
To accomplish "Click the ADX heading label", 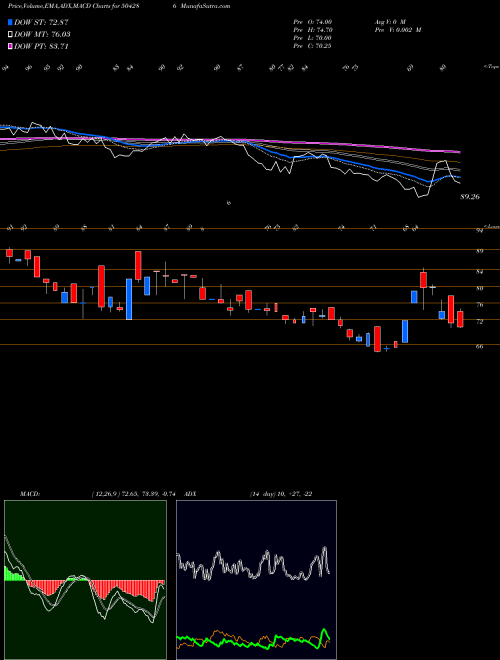I will [190, 494].
